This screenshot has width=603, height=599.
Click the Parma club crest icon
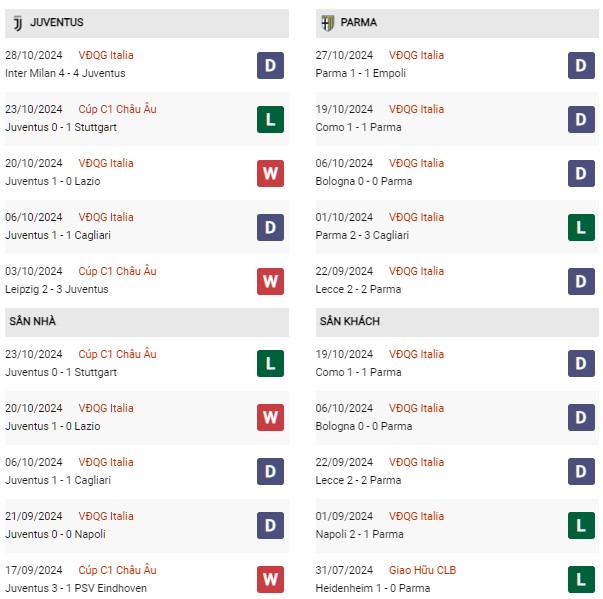[328, 23]
